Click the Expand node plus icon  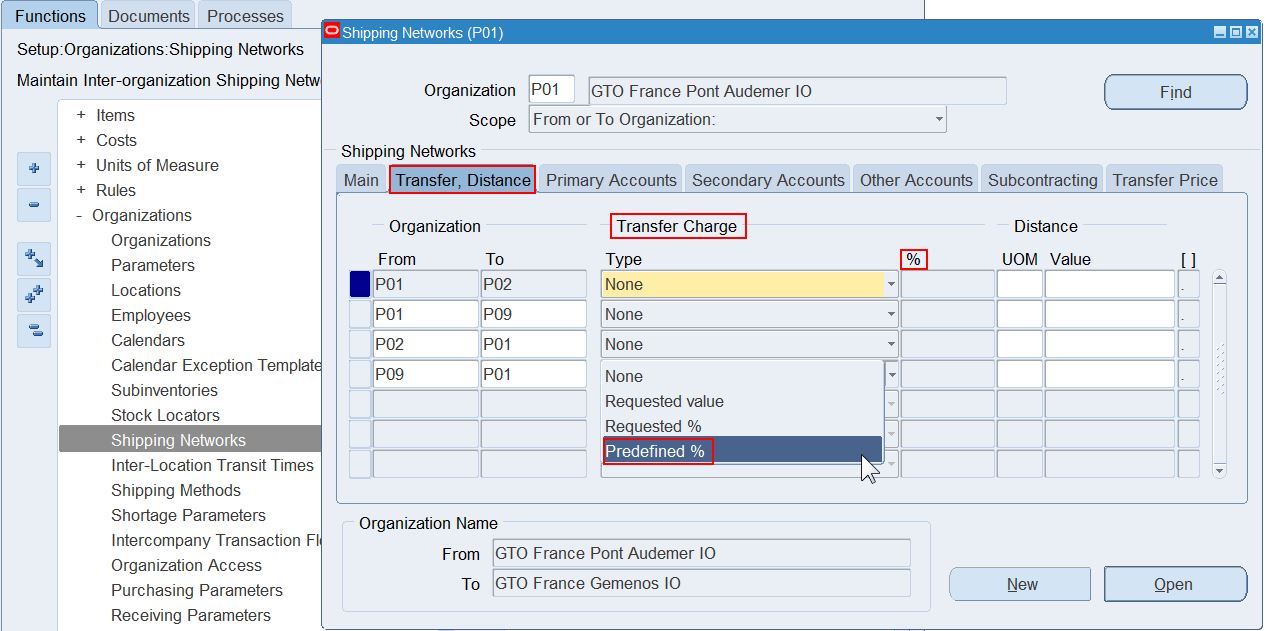pos(33,169)
